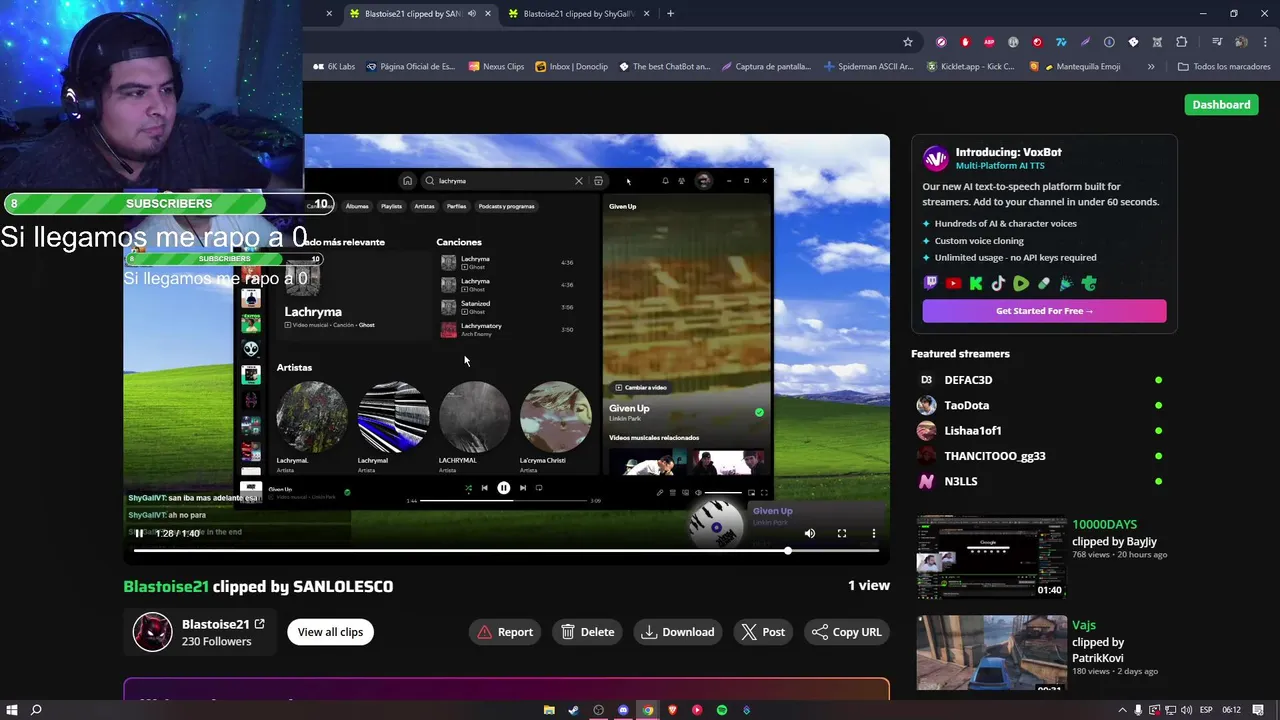Click Get Started For Free banner button
Image resolution: width=1280 pixels, height=720 pixels.
pyautogui.click(x=1044, y=311)
